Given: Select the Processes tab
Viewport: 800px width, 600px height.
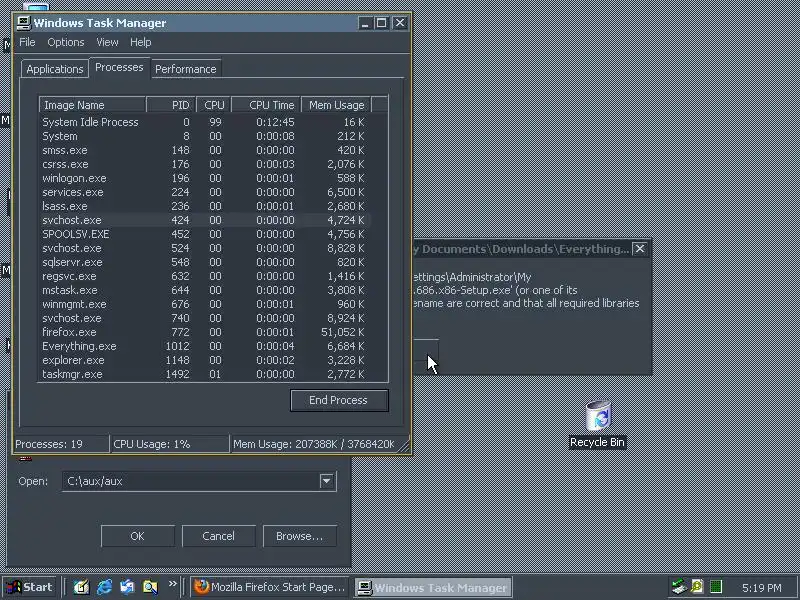Looking at the screenshot, I should coord(119,67).
